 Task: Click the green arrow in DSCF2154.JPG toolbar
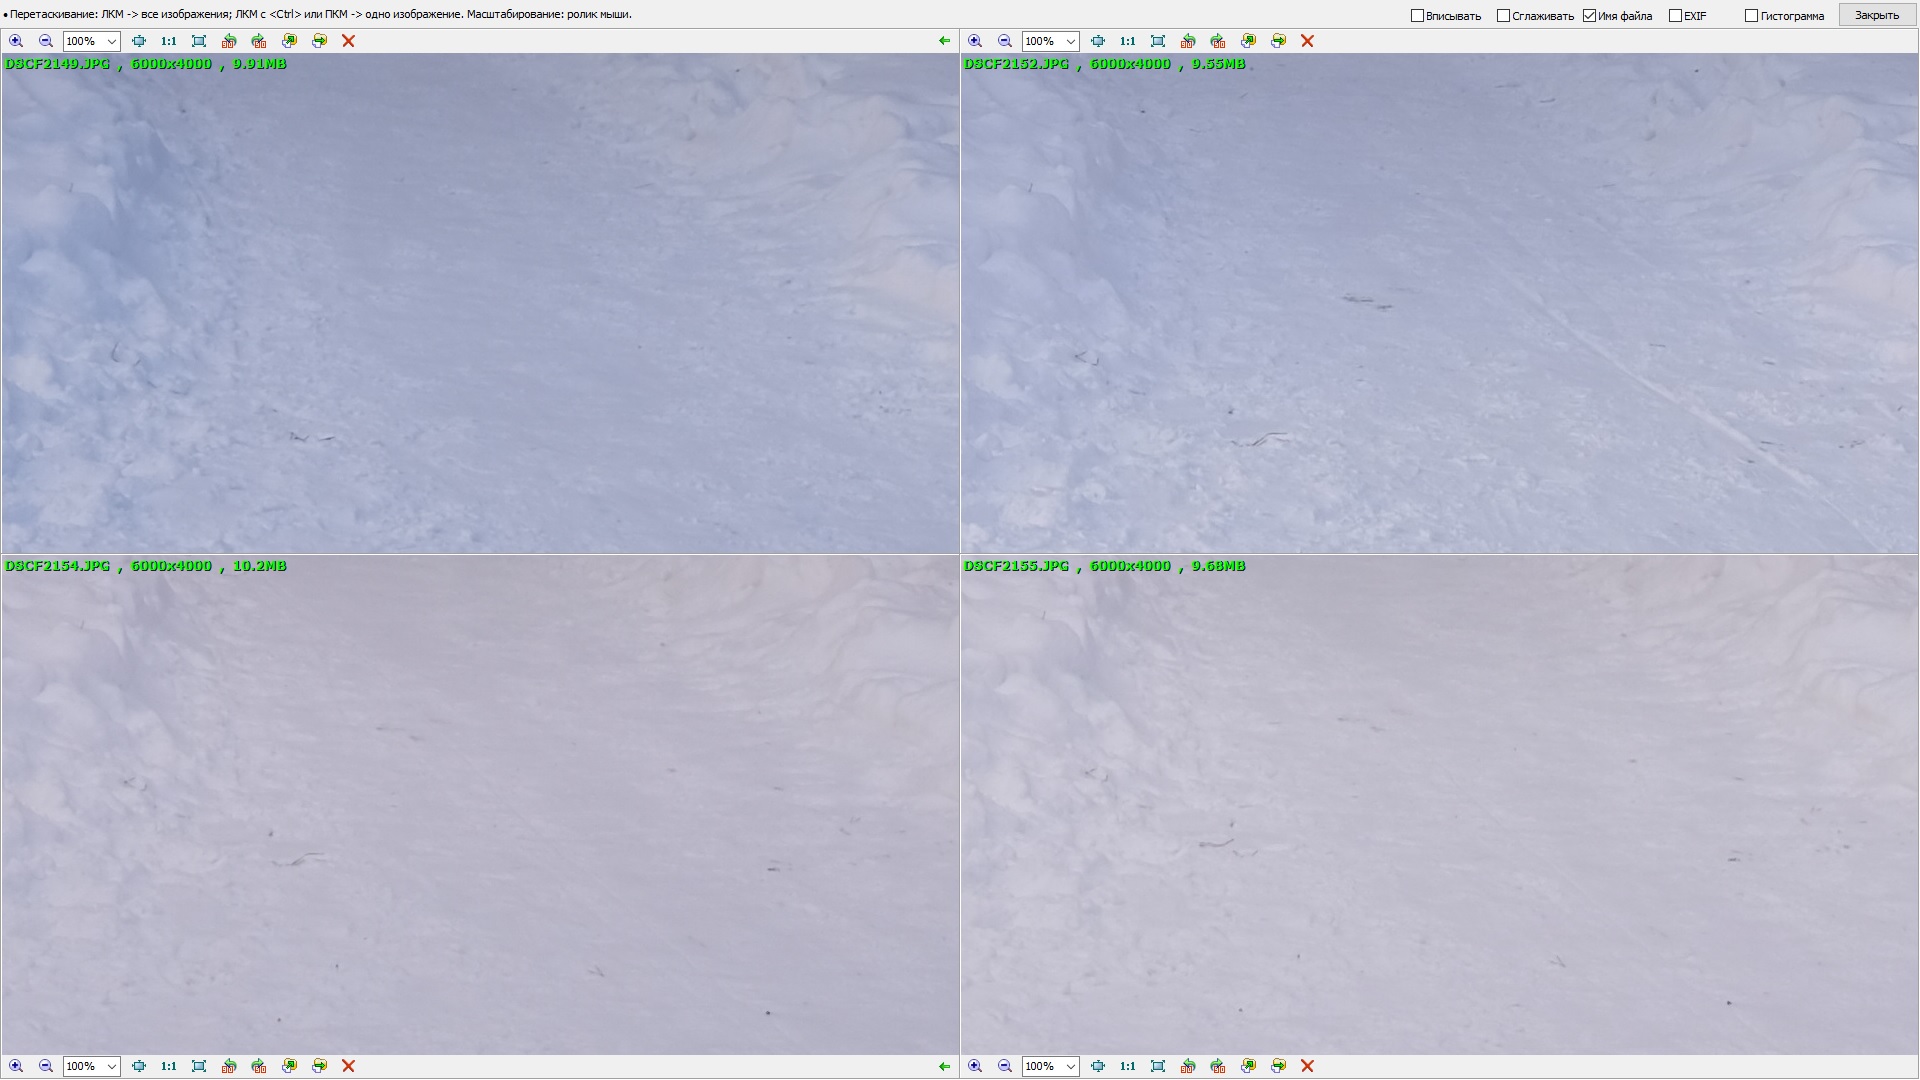[944, 1066]
